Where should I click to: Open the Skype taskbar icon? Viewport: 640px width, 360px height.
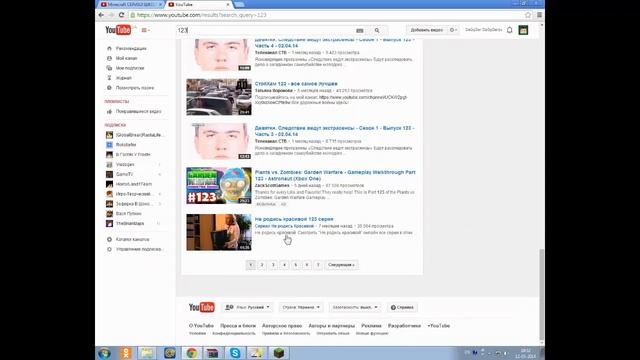pos(235,353)
